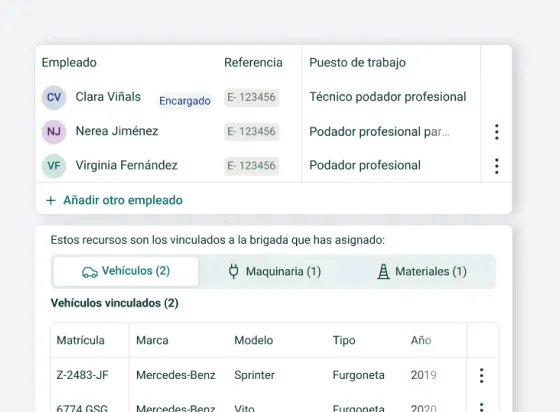Screen dimensions: 560x412
Task: Click the plus icon beside Añadir otro empleado
Action: 51,200
